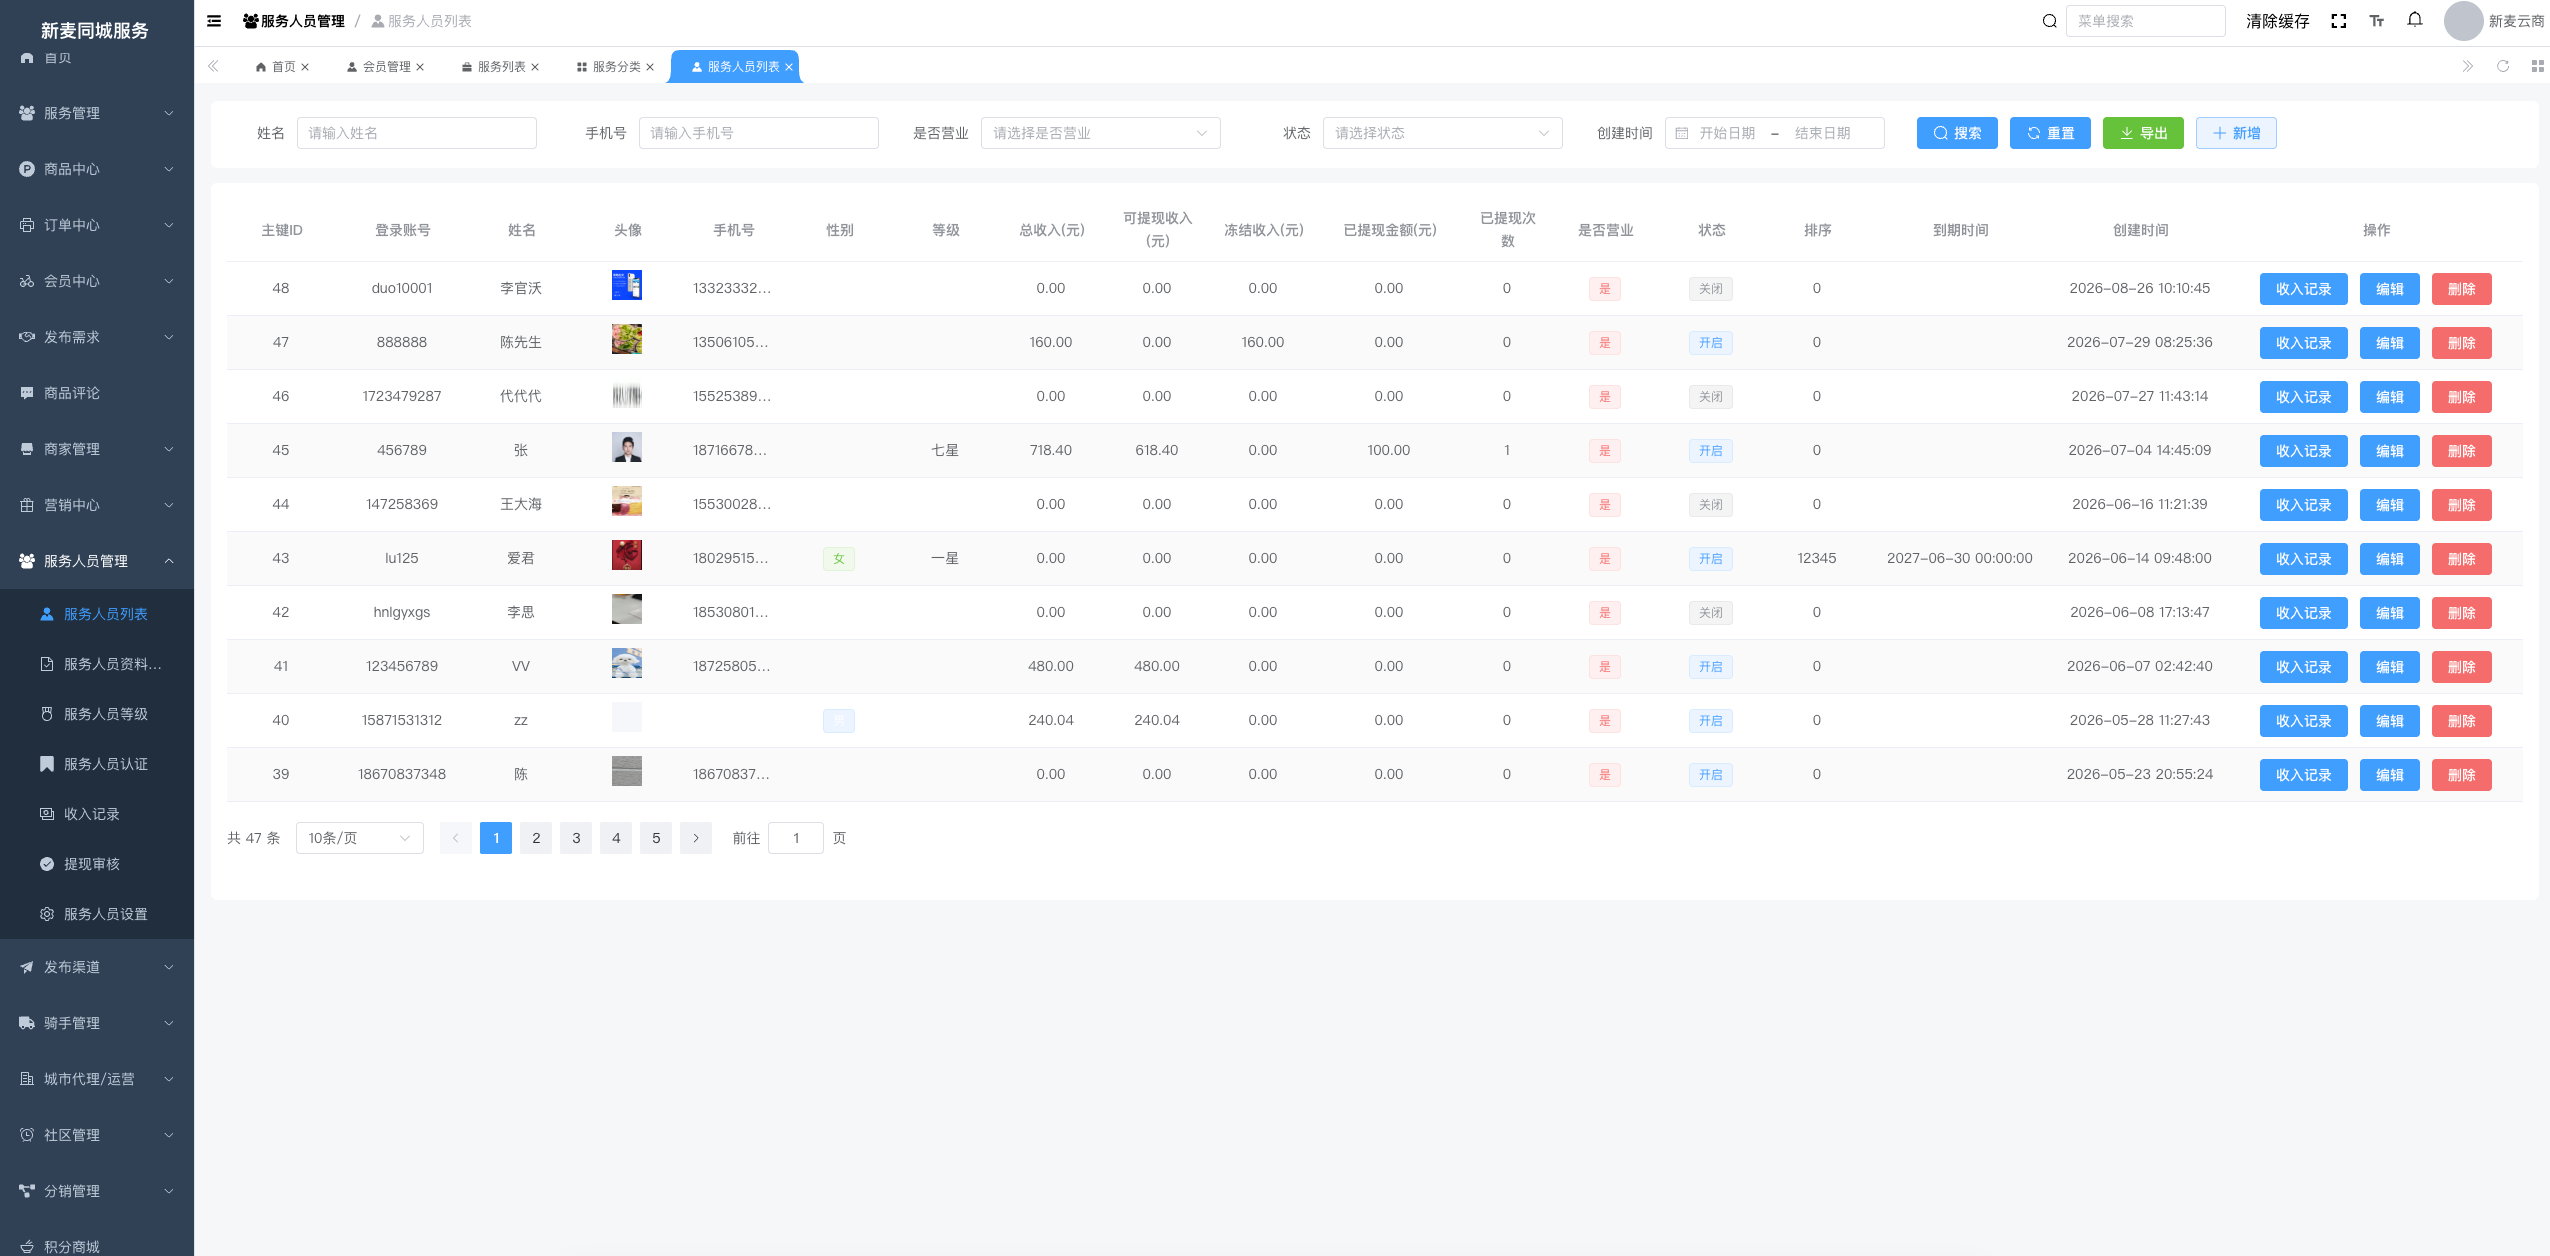Open the 是否营业 dropdown filter
Screen dimensions: 2550x1256
pos(1100,133)
